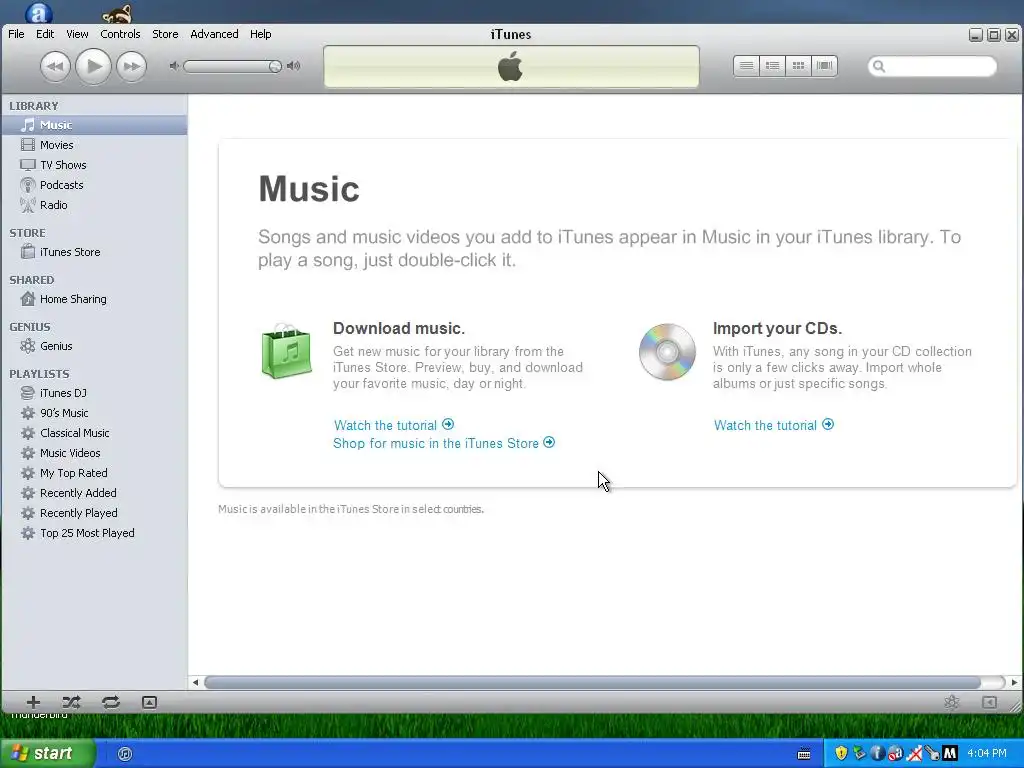Open the File menu
Image resolution: width=1024 pixels, height=768 pixels.
tap(16, 34)
